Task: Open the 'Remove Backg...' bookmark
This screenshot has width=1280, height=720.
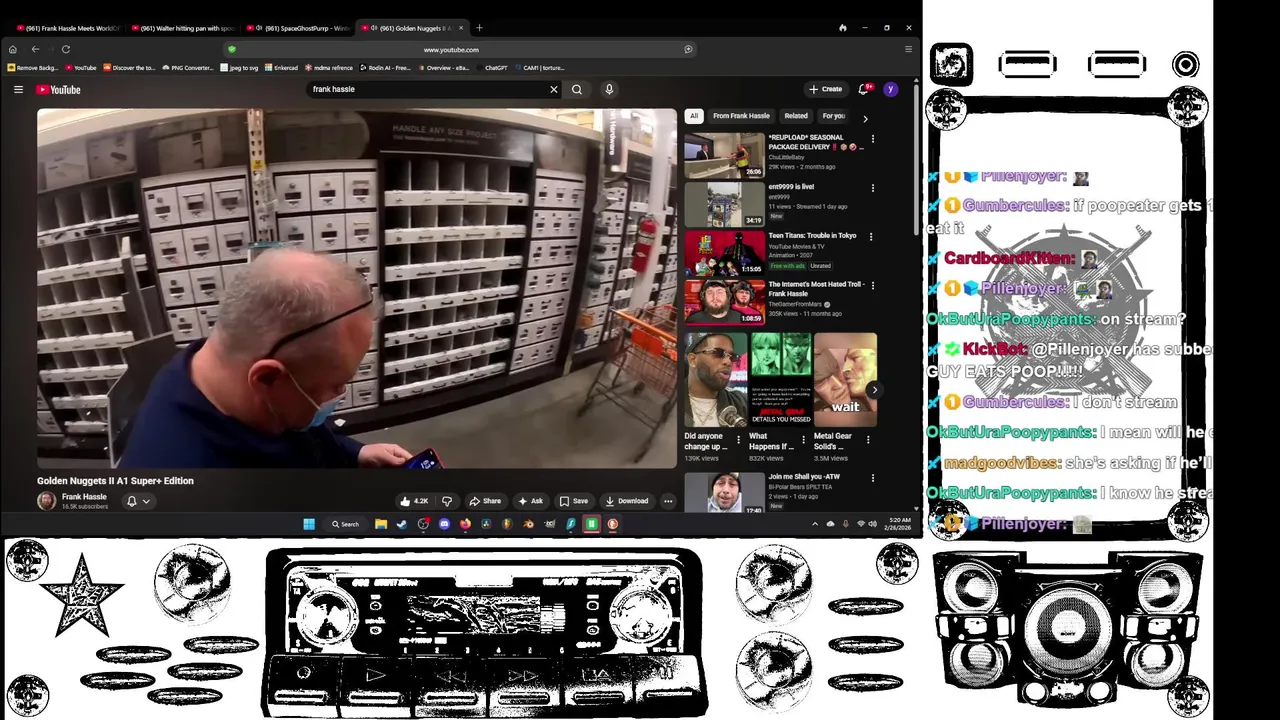Action: point(32,68)
